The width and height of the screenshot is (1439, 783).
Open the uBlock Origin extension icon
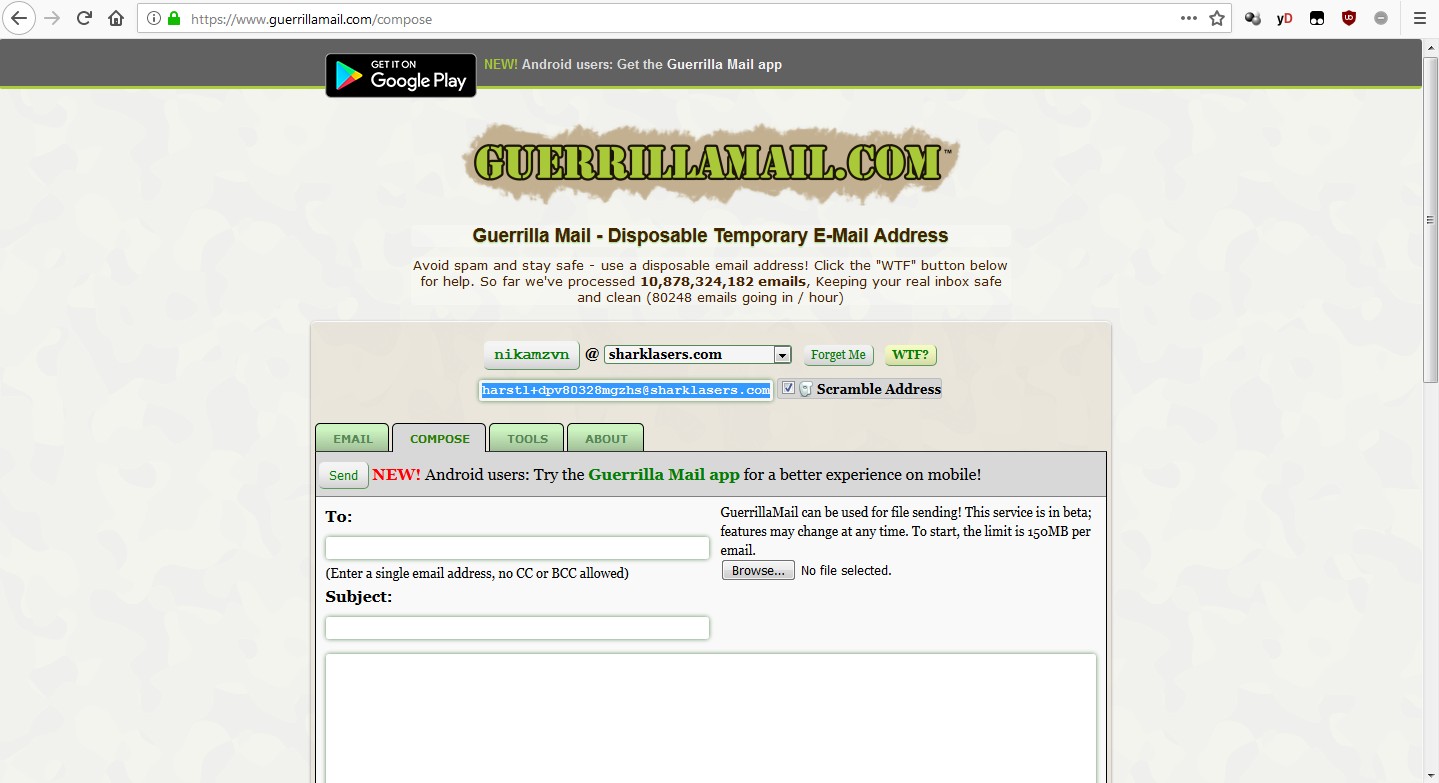click(1348, 18)
